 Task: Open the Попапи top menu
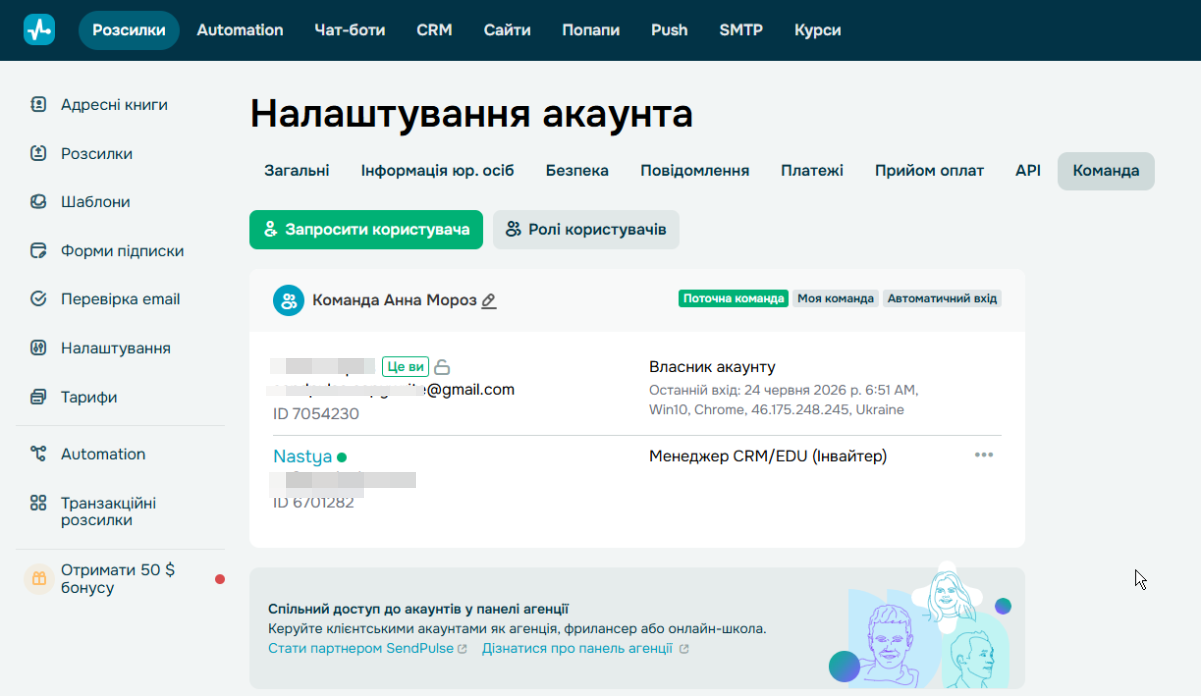point(591,30)
